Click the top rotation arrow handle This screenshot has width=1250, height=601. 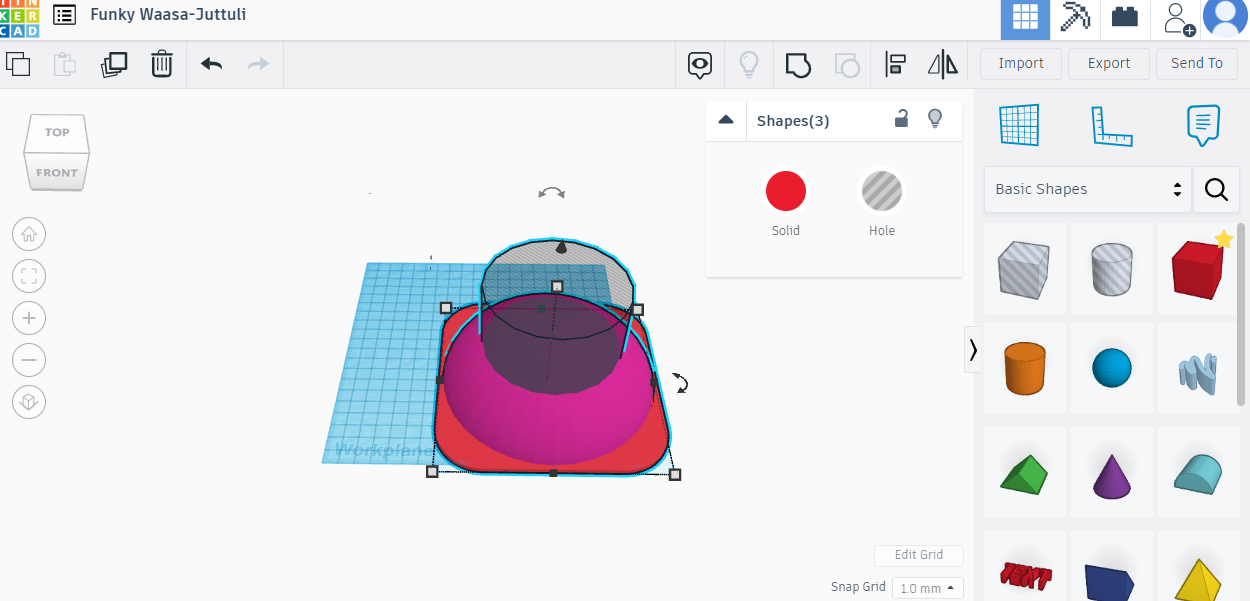click(x=551, y=192)
